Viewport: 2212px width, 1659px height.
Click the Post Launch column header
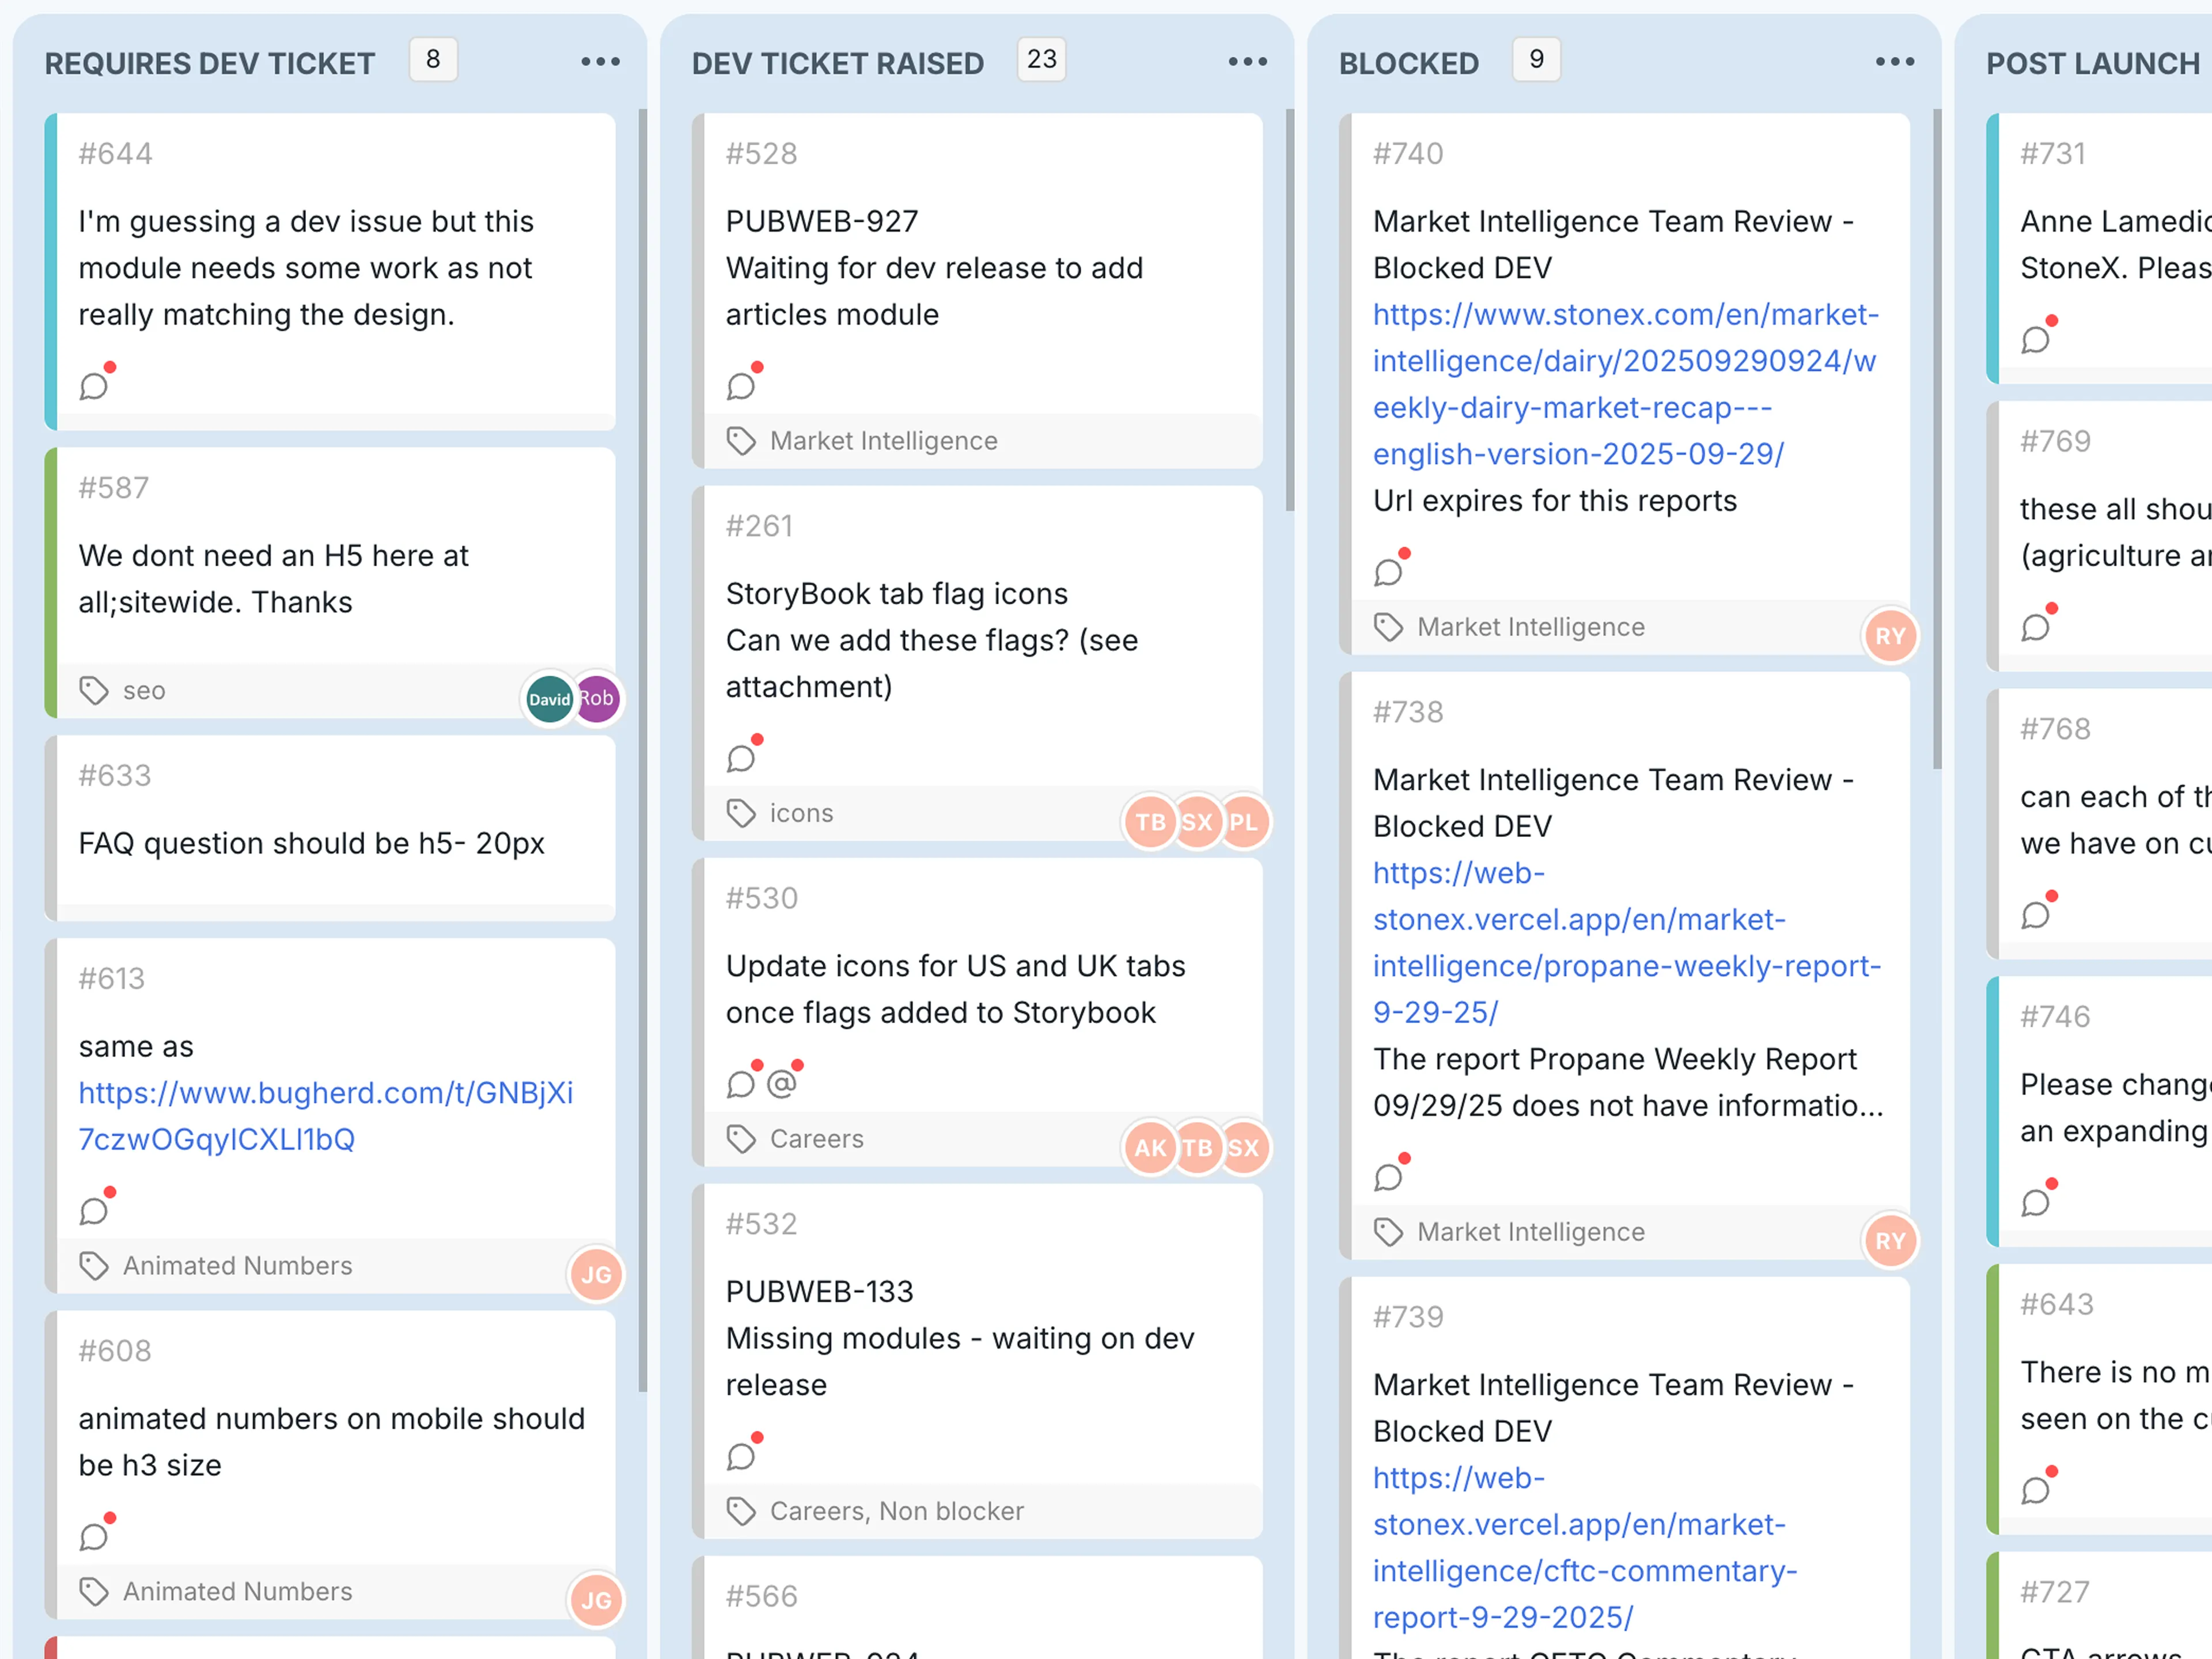[x=2092, y=64]
